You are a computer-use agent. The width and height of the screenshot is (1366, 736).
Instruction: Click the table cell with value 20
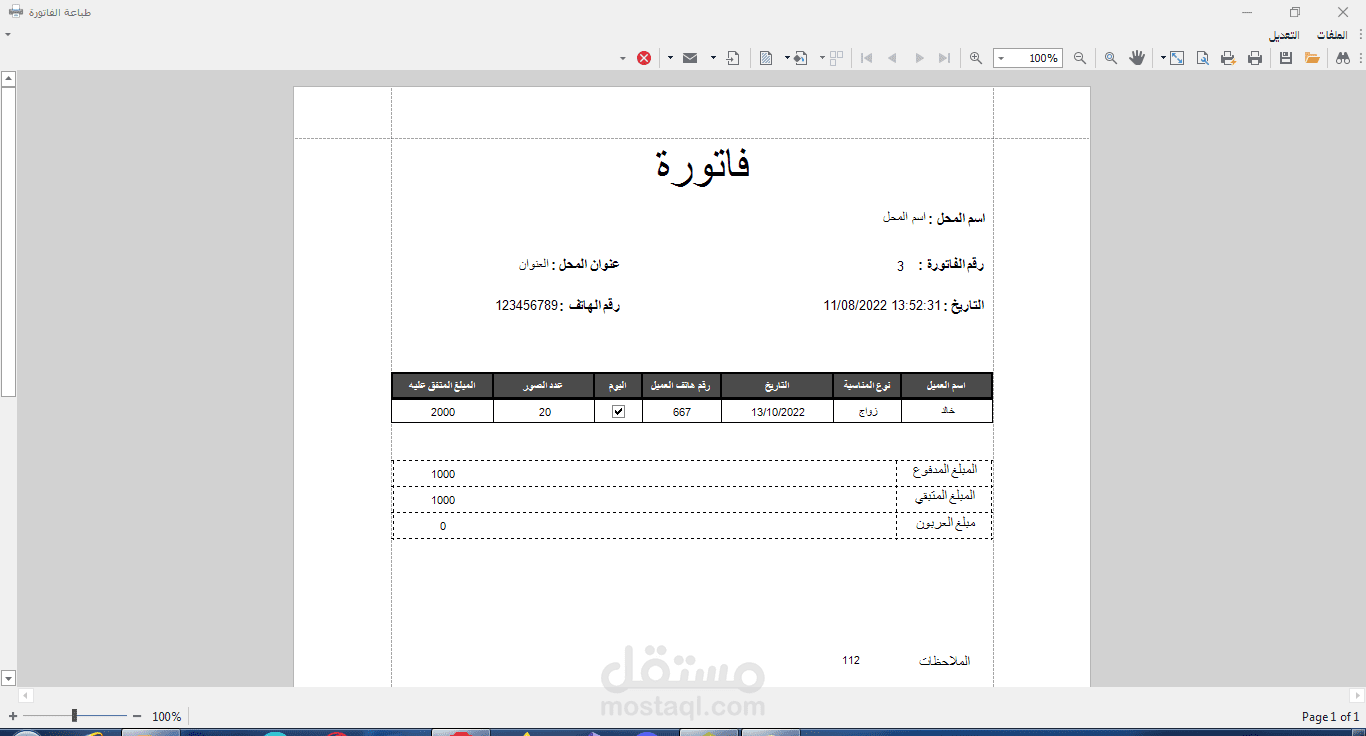coord(544,411)
